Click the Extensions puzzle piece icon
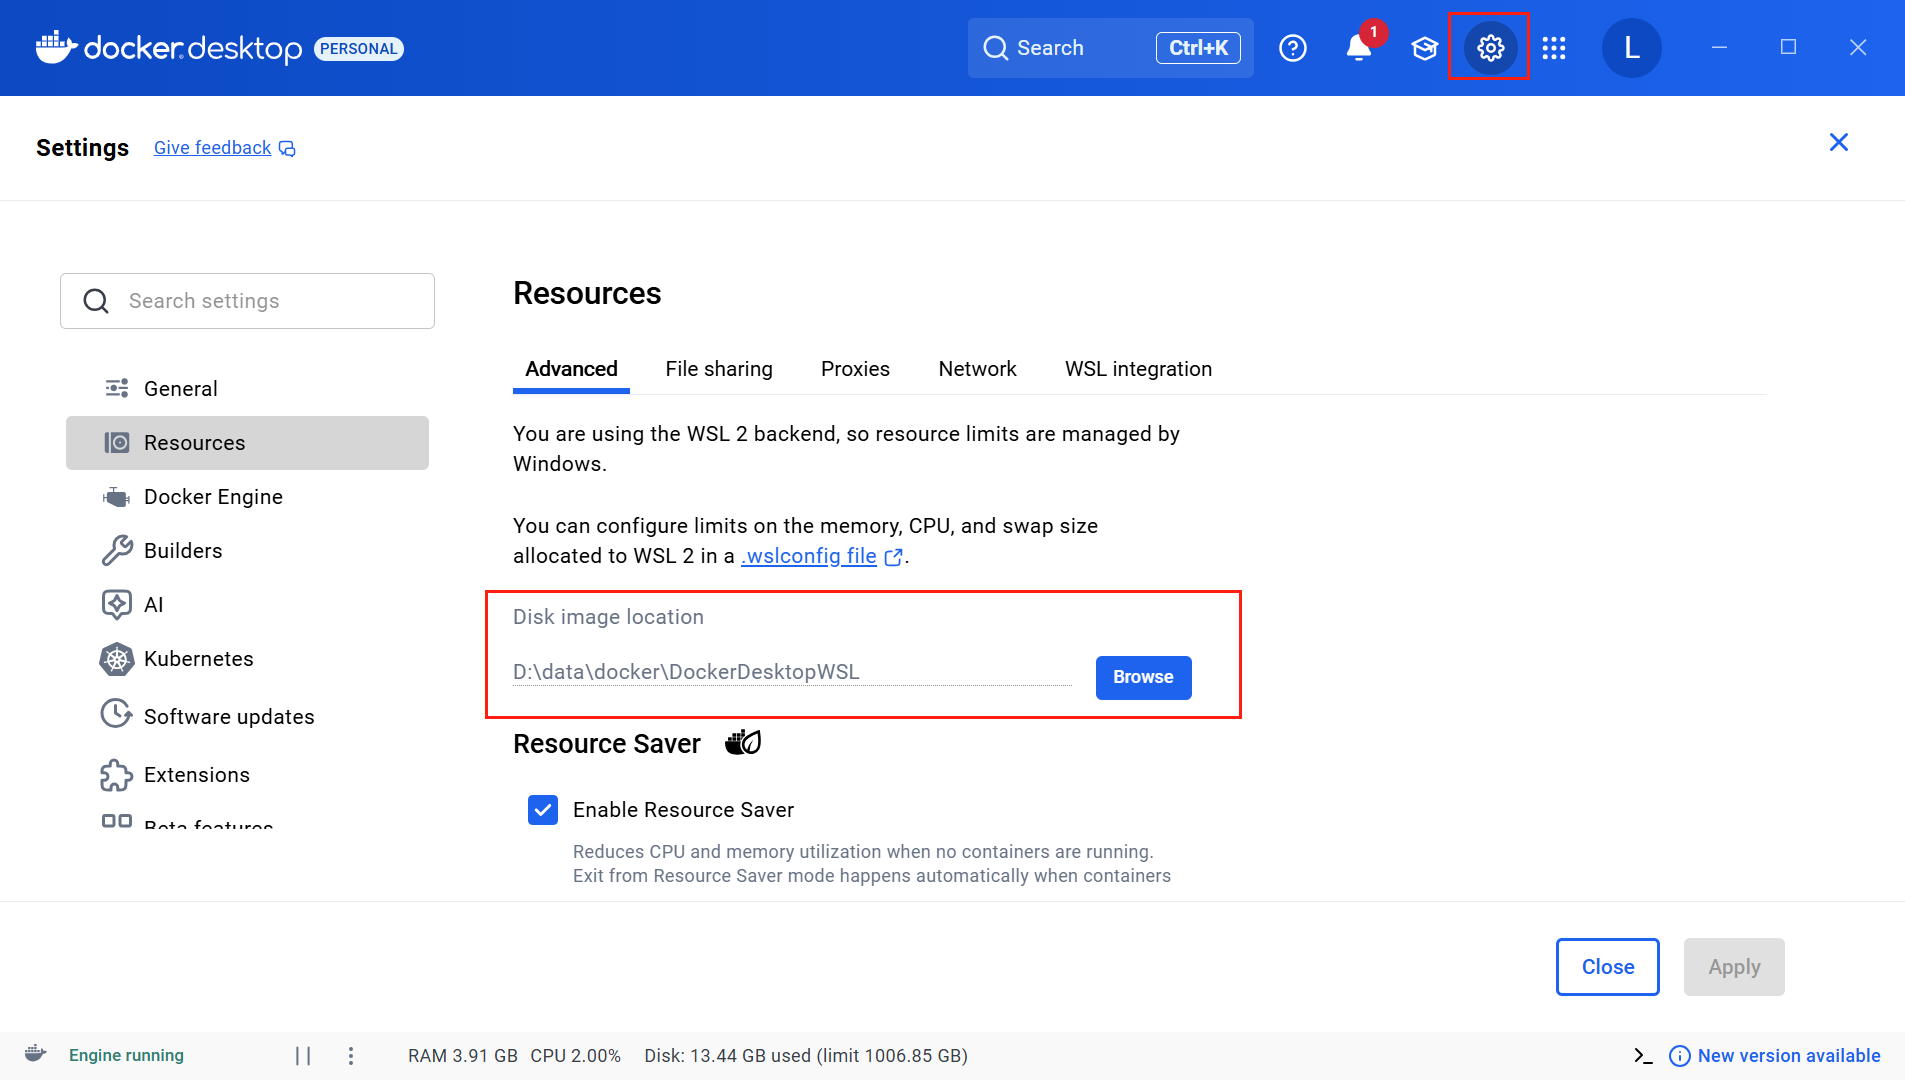 [x=117, y=775]
